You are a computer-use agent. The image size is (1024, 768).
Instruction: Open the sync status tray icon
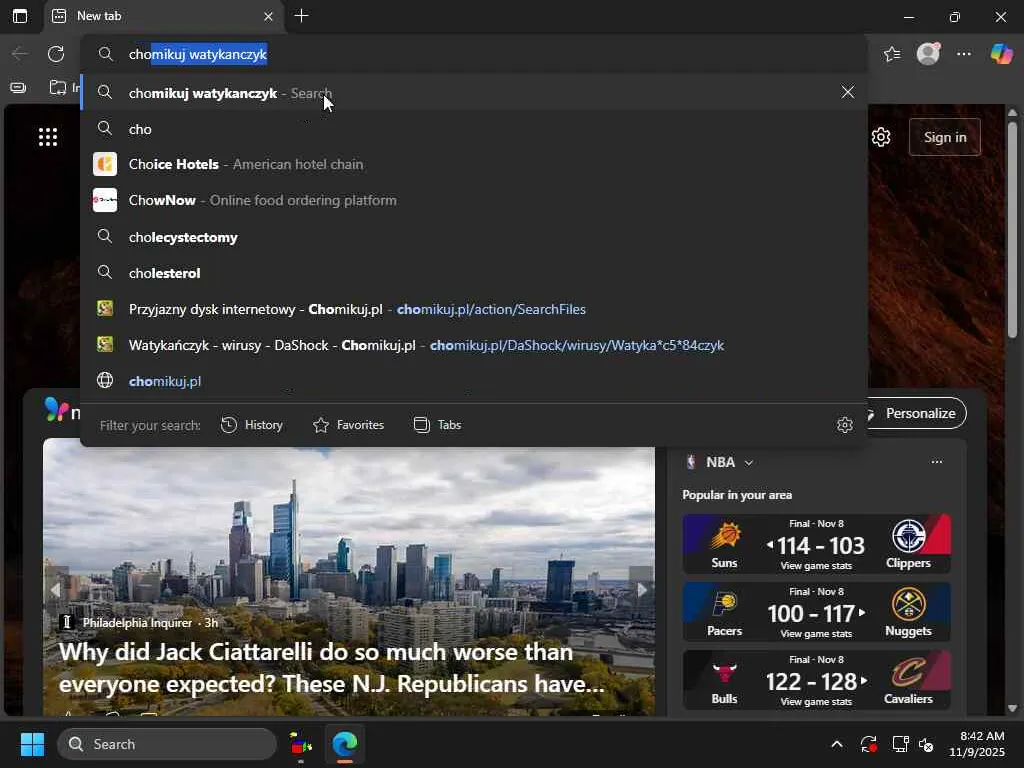click(x=869, y=744)
